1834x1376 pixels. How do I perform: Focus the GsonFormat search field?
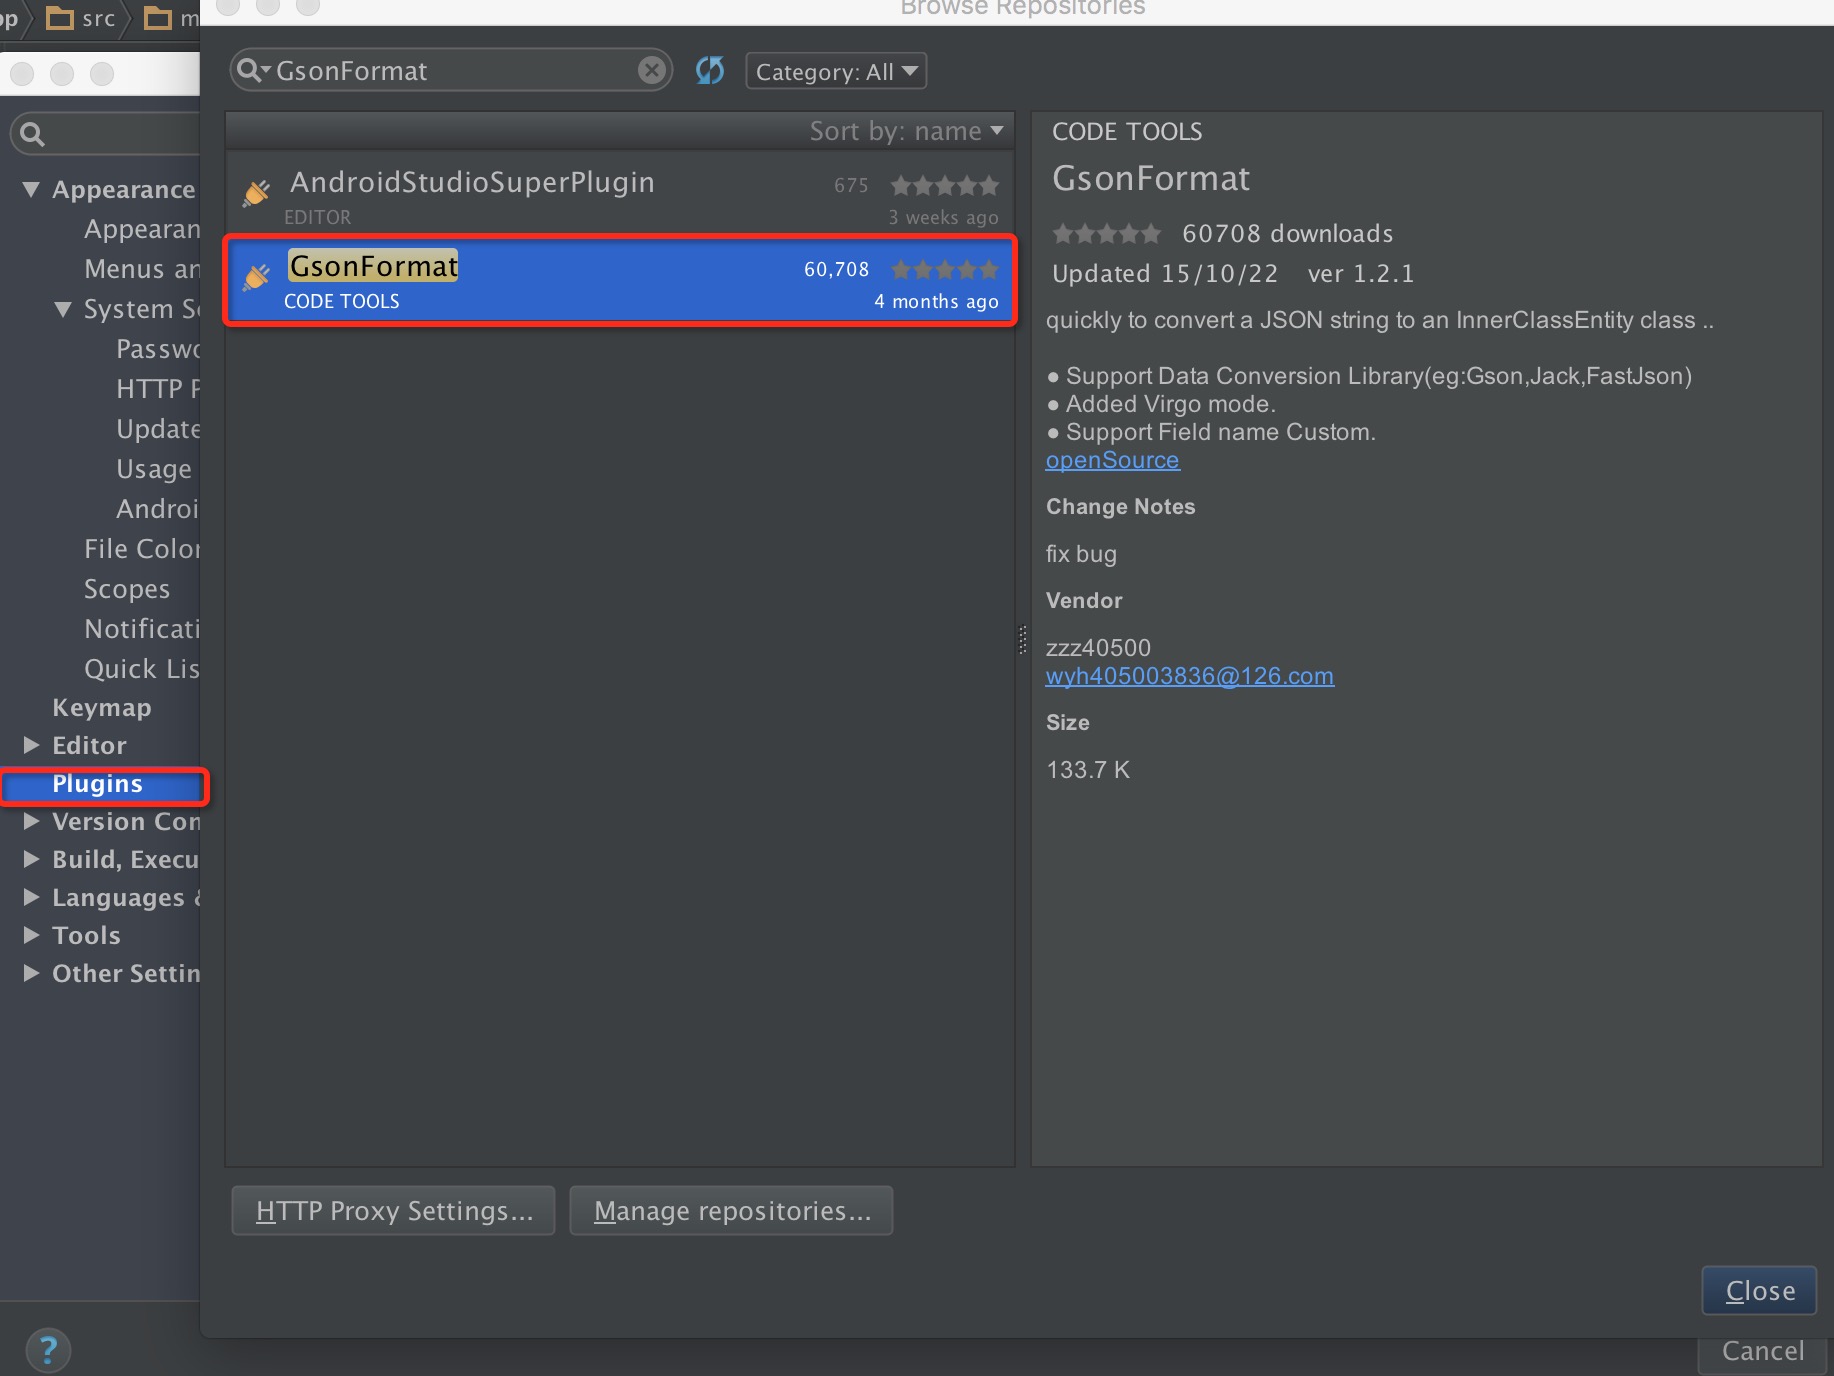coord(451,71)
